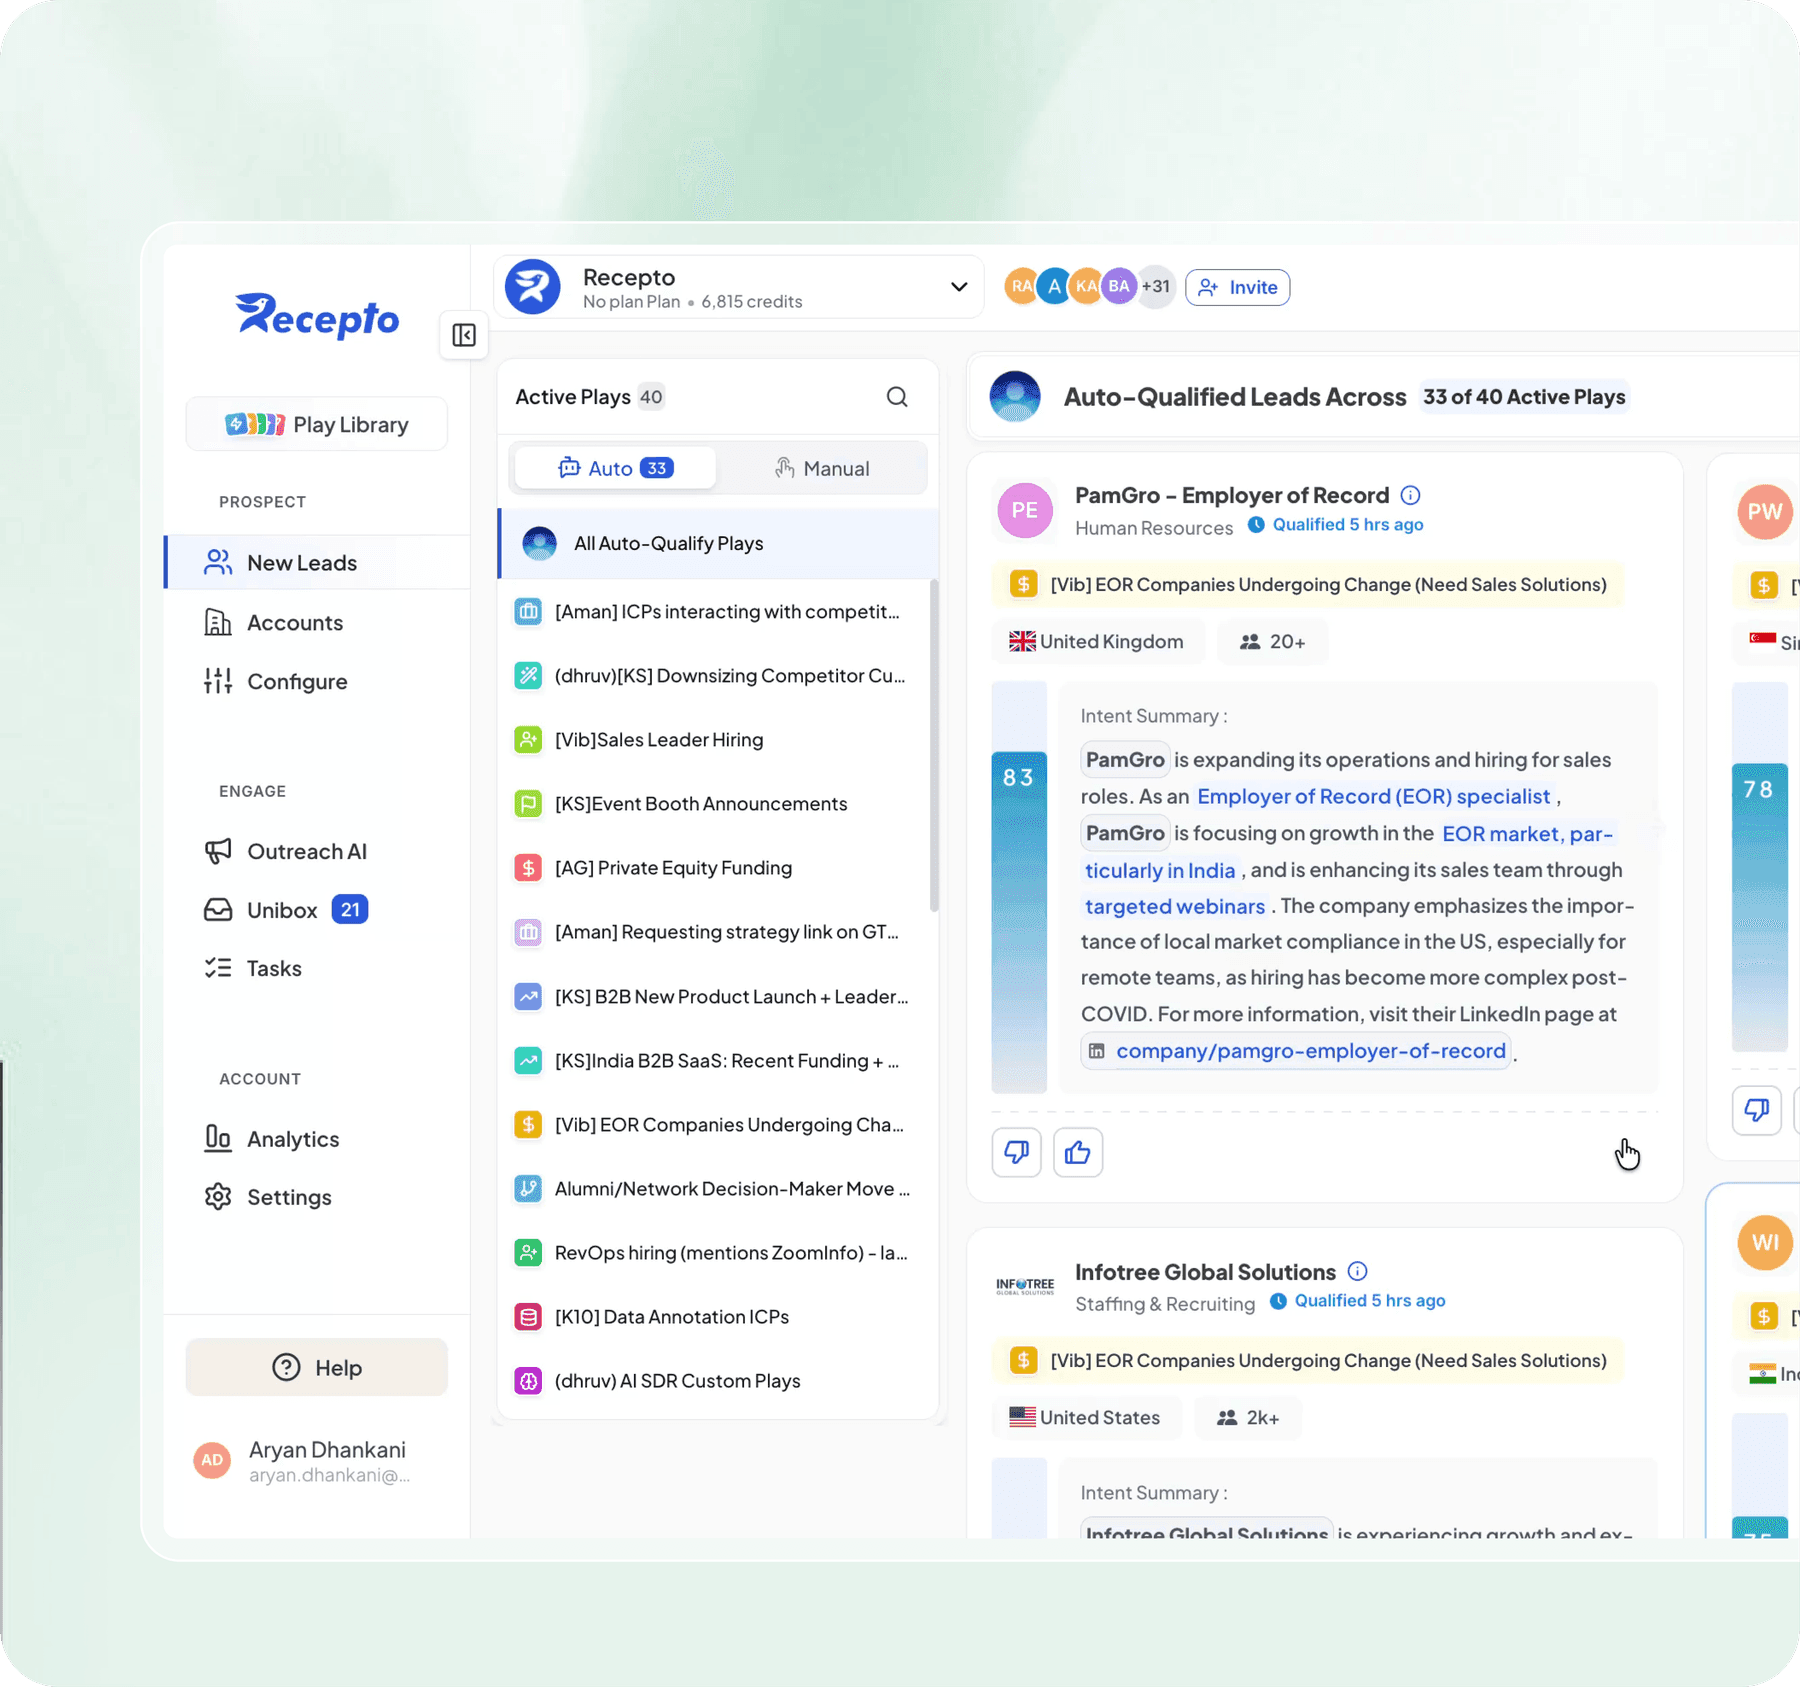Click the United Kingdom location chip
Screen dimensions: 1800x1687
tap(1097, 641)
